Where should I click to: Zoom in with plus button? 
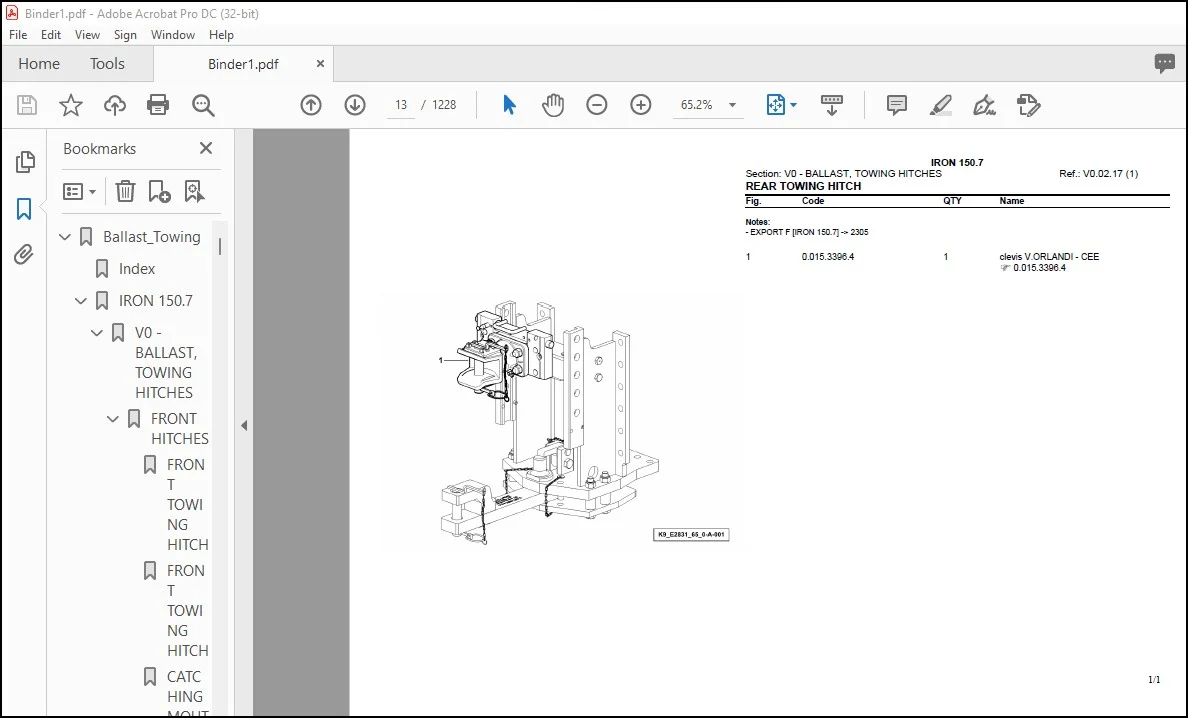tap(641, 105)
